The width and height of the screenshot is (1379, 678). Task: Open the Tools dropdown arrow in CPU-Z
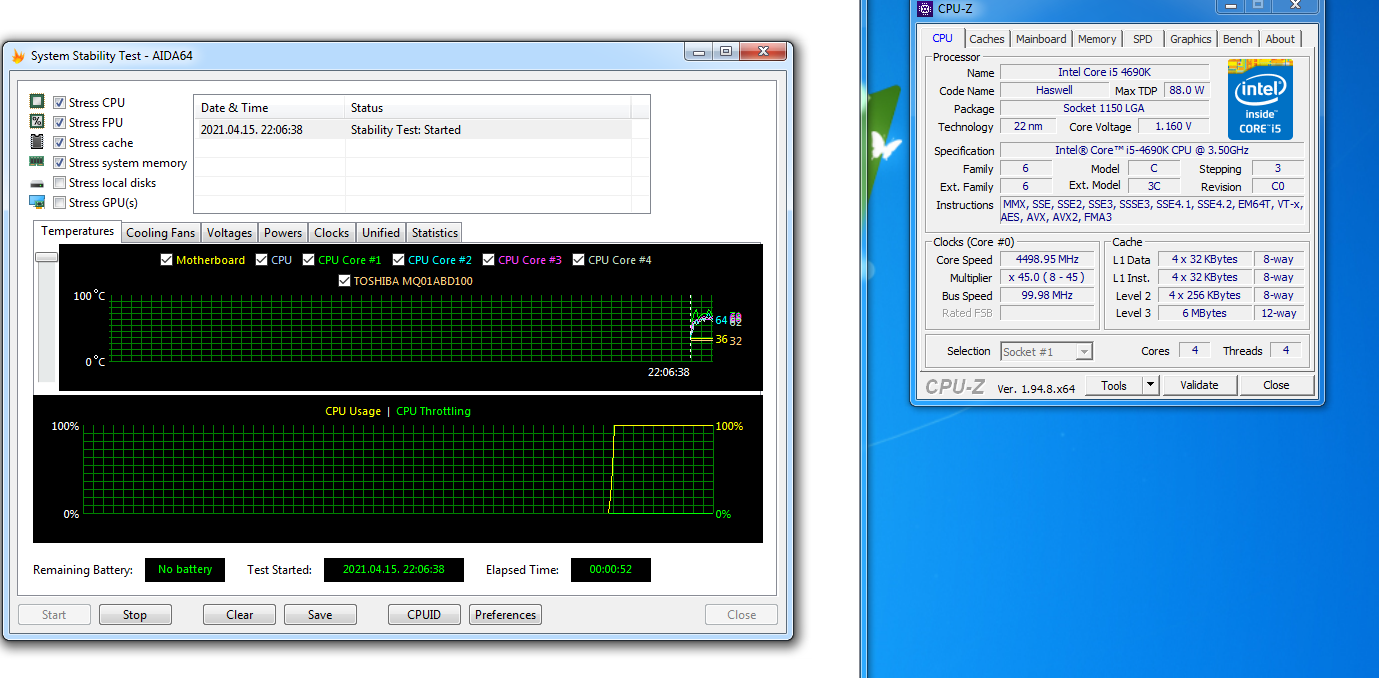(1150, 385)
